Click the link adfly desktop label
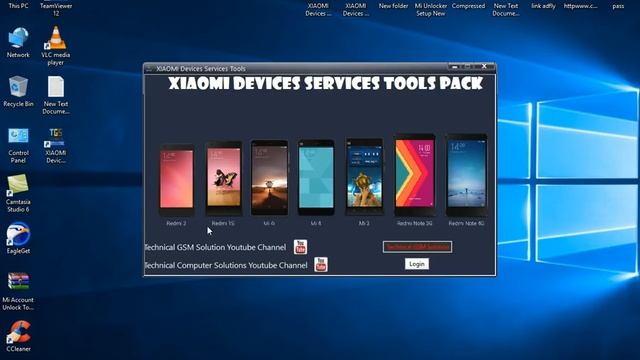The width and height of the screenshot is (640, 360). (x=543, y=6)
